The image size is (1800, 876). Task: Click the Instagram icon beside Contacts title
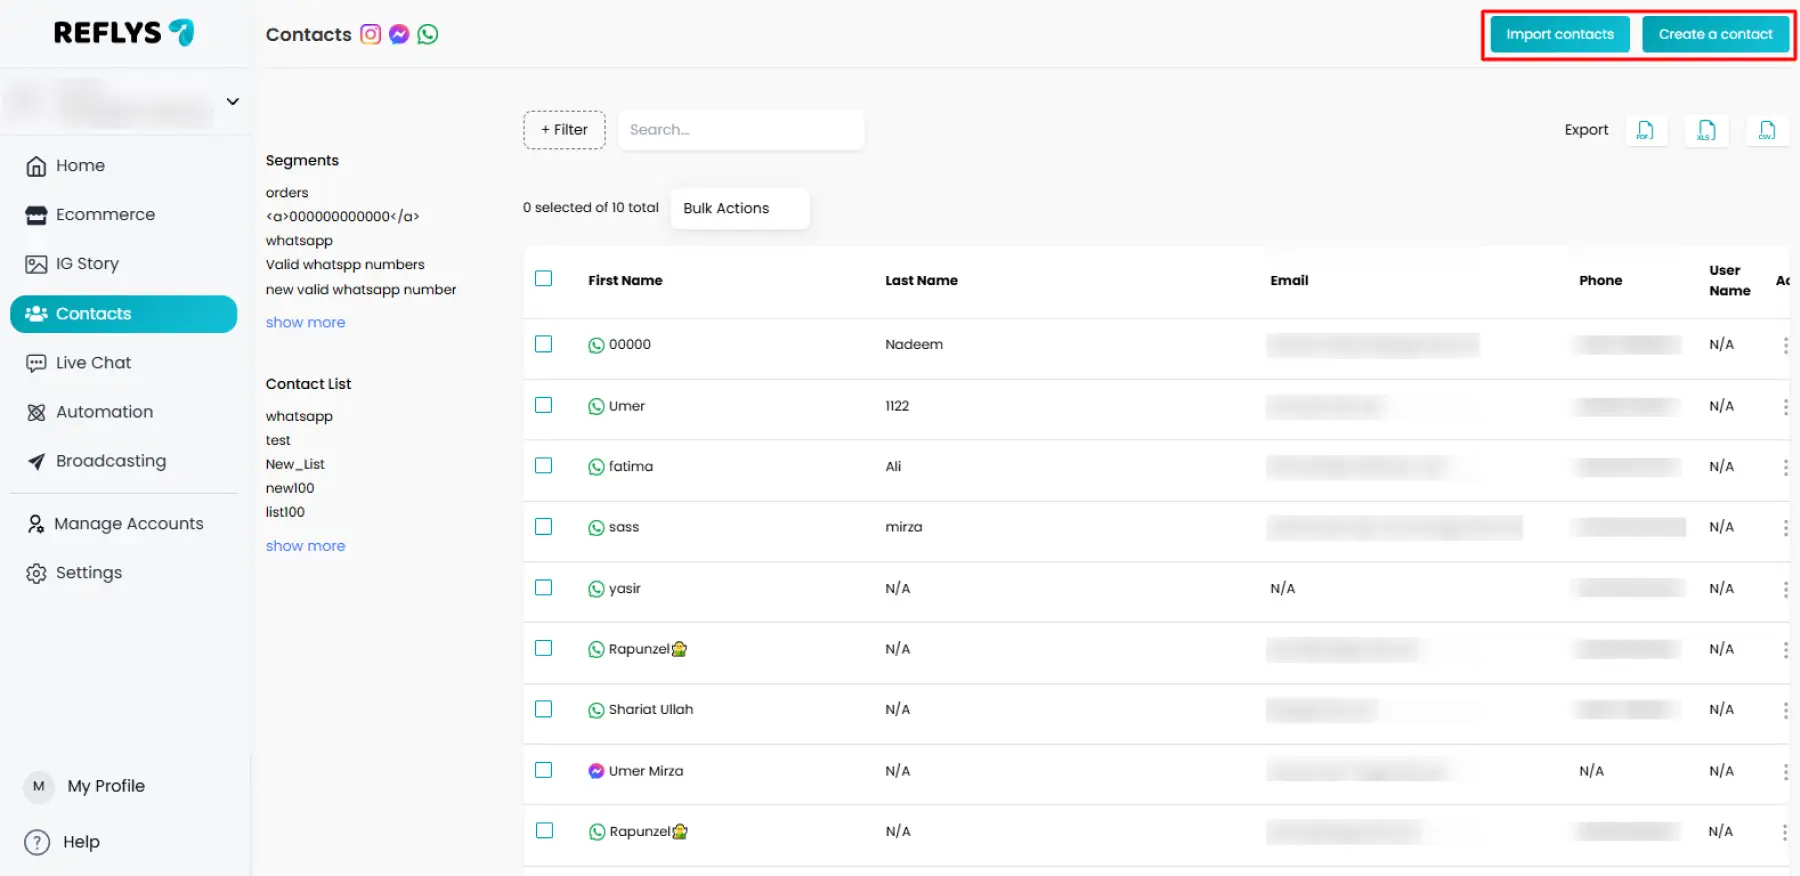point(370,34)
